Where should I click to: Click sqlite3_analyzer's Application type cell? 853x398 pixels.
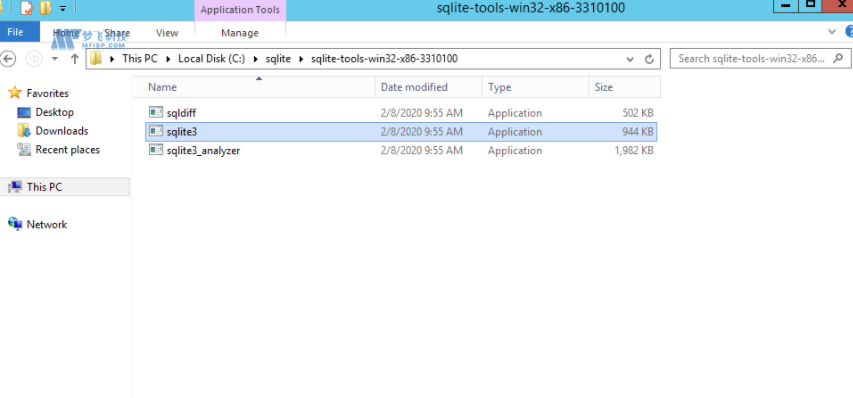coord(515,151)
